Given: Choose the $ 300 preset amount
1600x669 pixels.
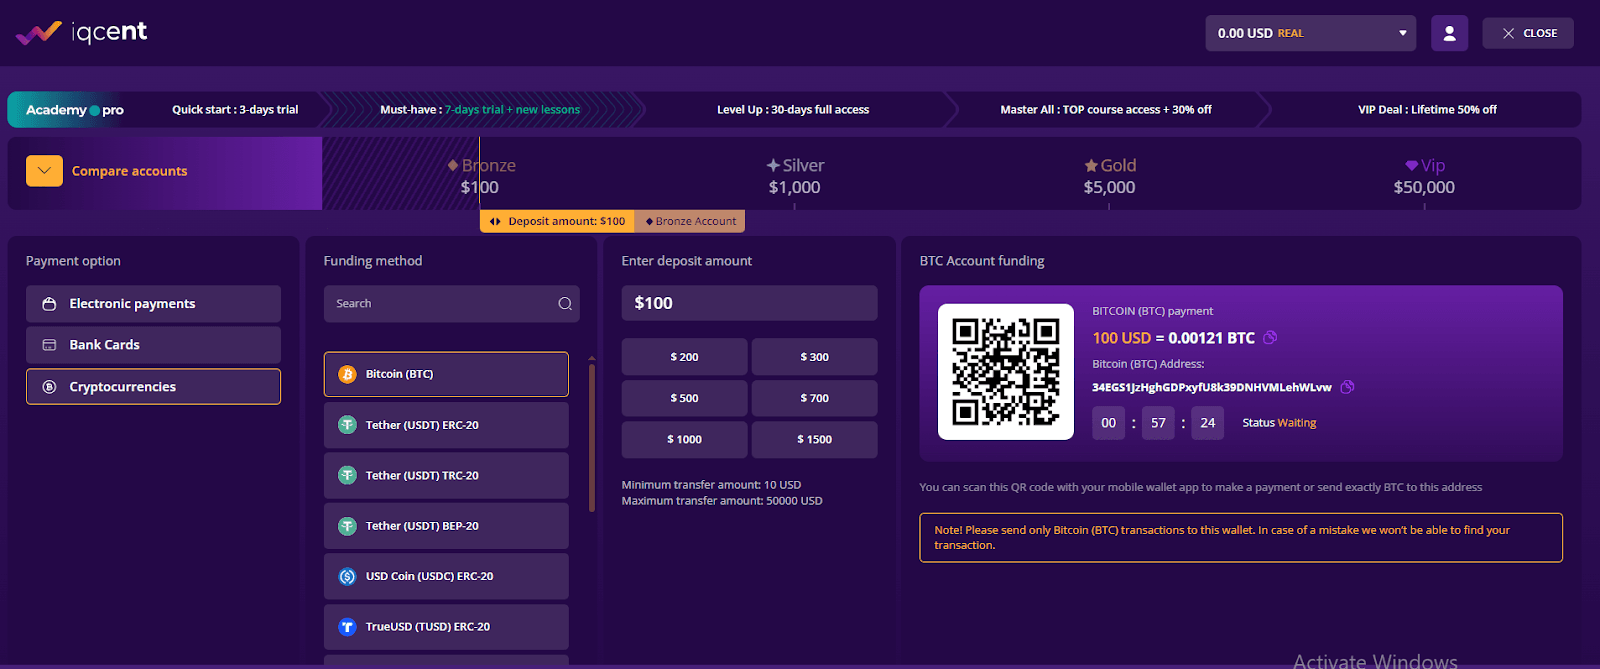Looking at the screenshot, I should (814, 357).
